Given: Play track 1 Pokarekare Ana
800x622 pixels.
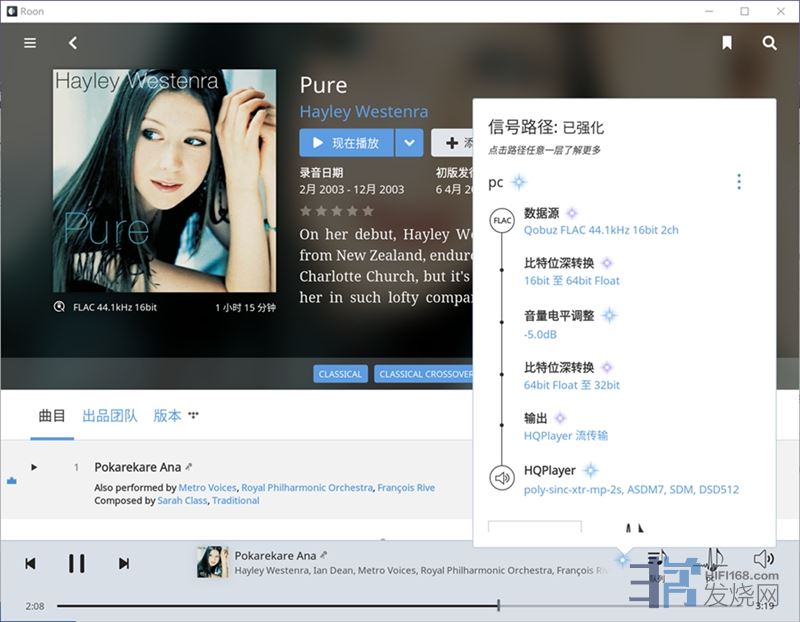Looking at the screenshot, I should pos(34,467).
